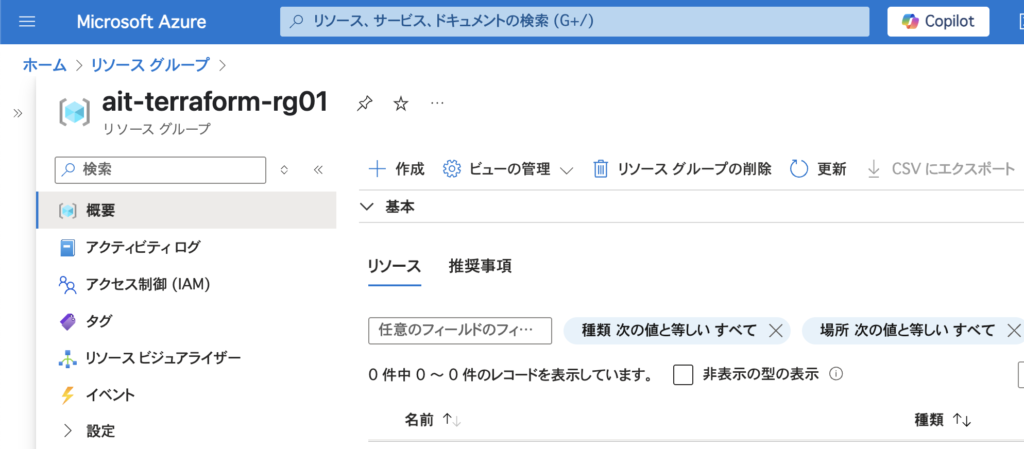
Task: Switch to 推奨事項 tab
Action: [480, 266]
